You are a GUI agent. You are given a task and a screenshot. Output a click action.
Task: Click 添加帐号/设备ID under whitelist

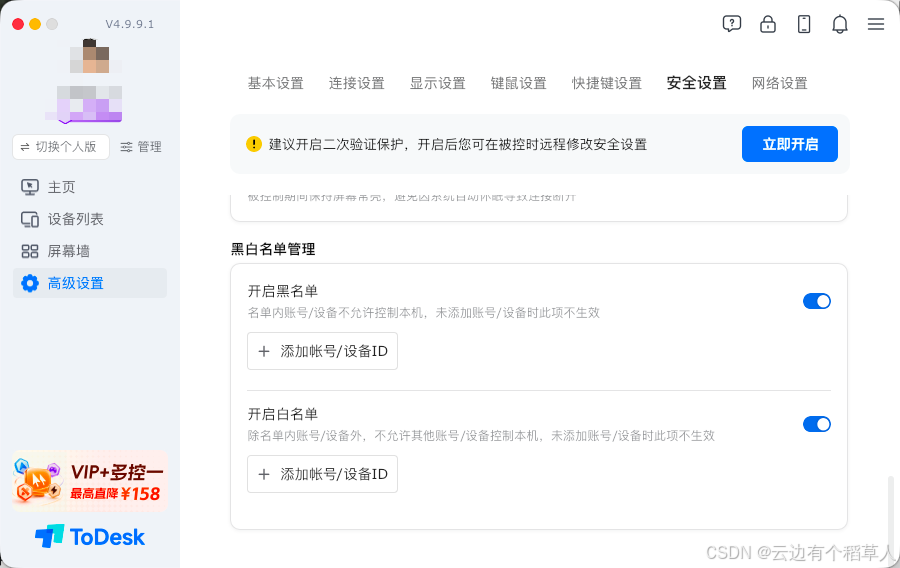[x=323, y=474]
